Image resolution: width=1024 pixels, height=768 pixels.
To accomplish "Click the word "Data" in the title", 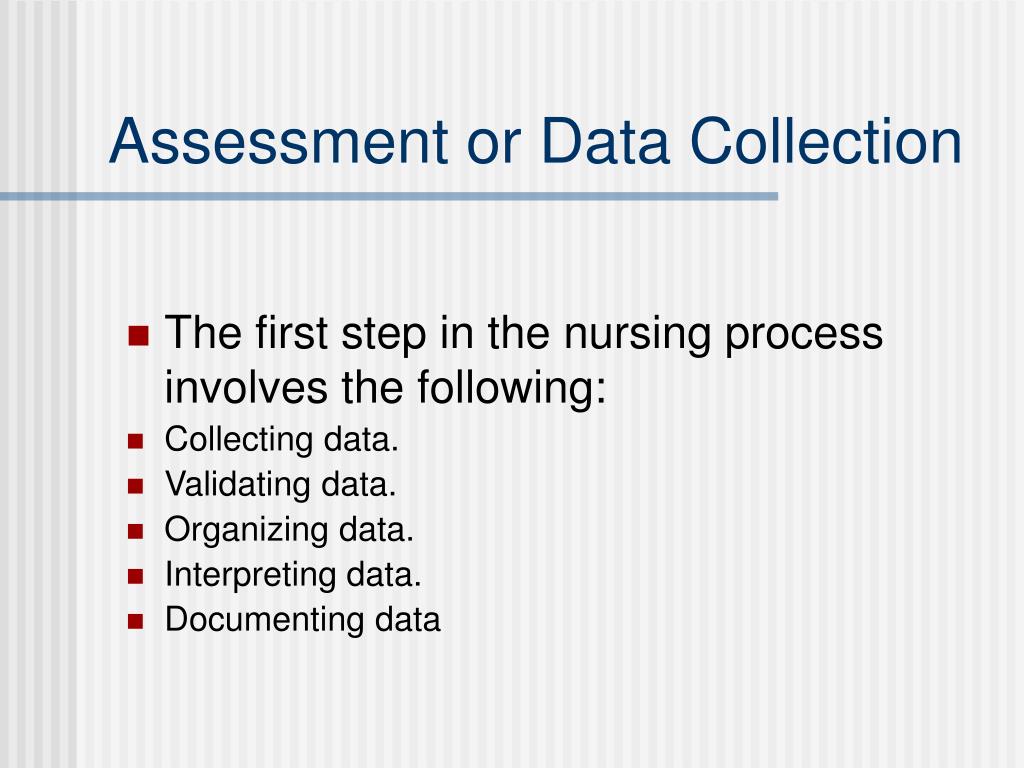I will click(605, 141).
